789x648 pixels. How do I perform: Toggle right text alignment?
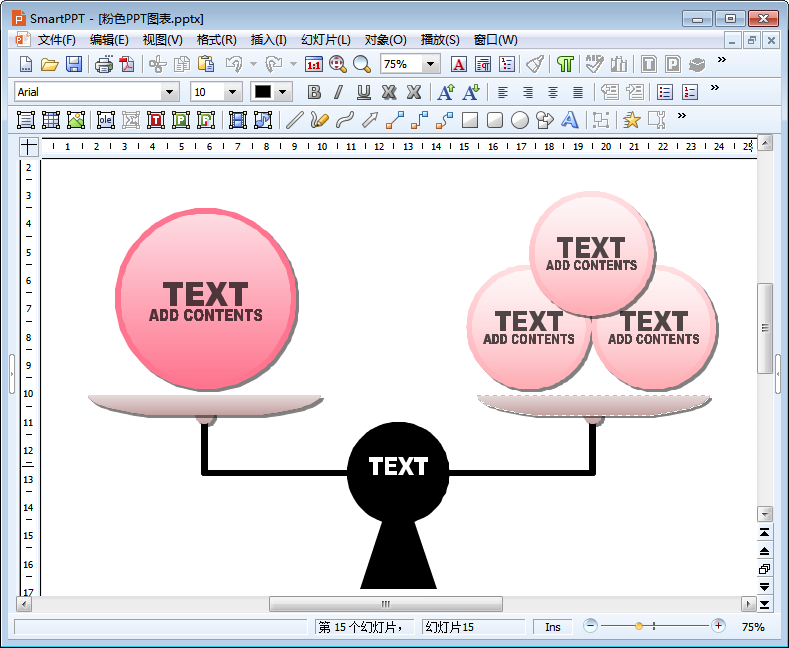528,92
